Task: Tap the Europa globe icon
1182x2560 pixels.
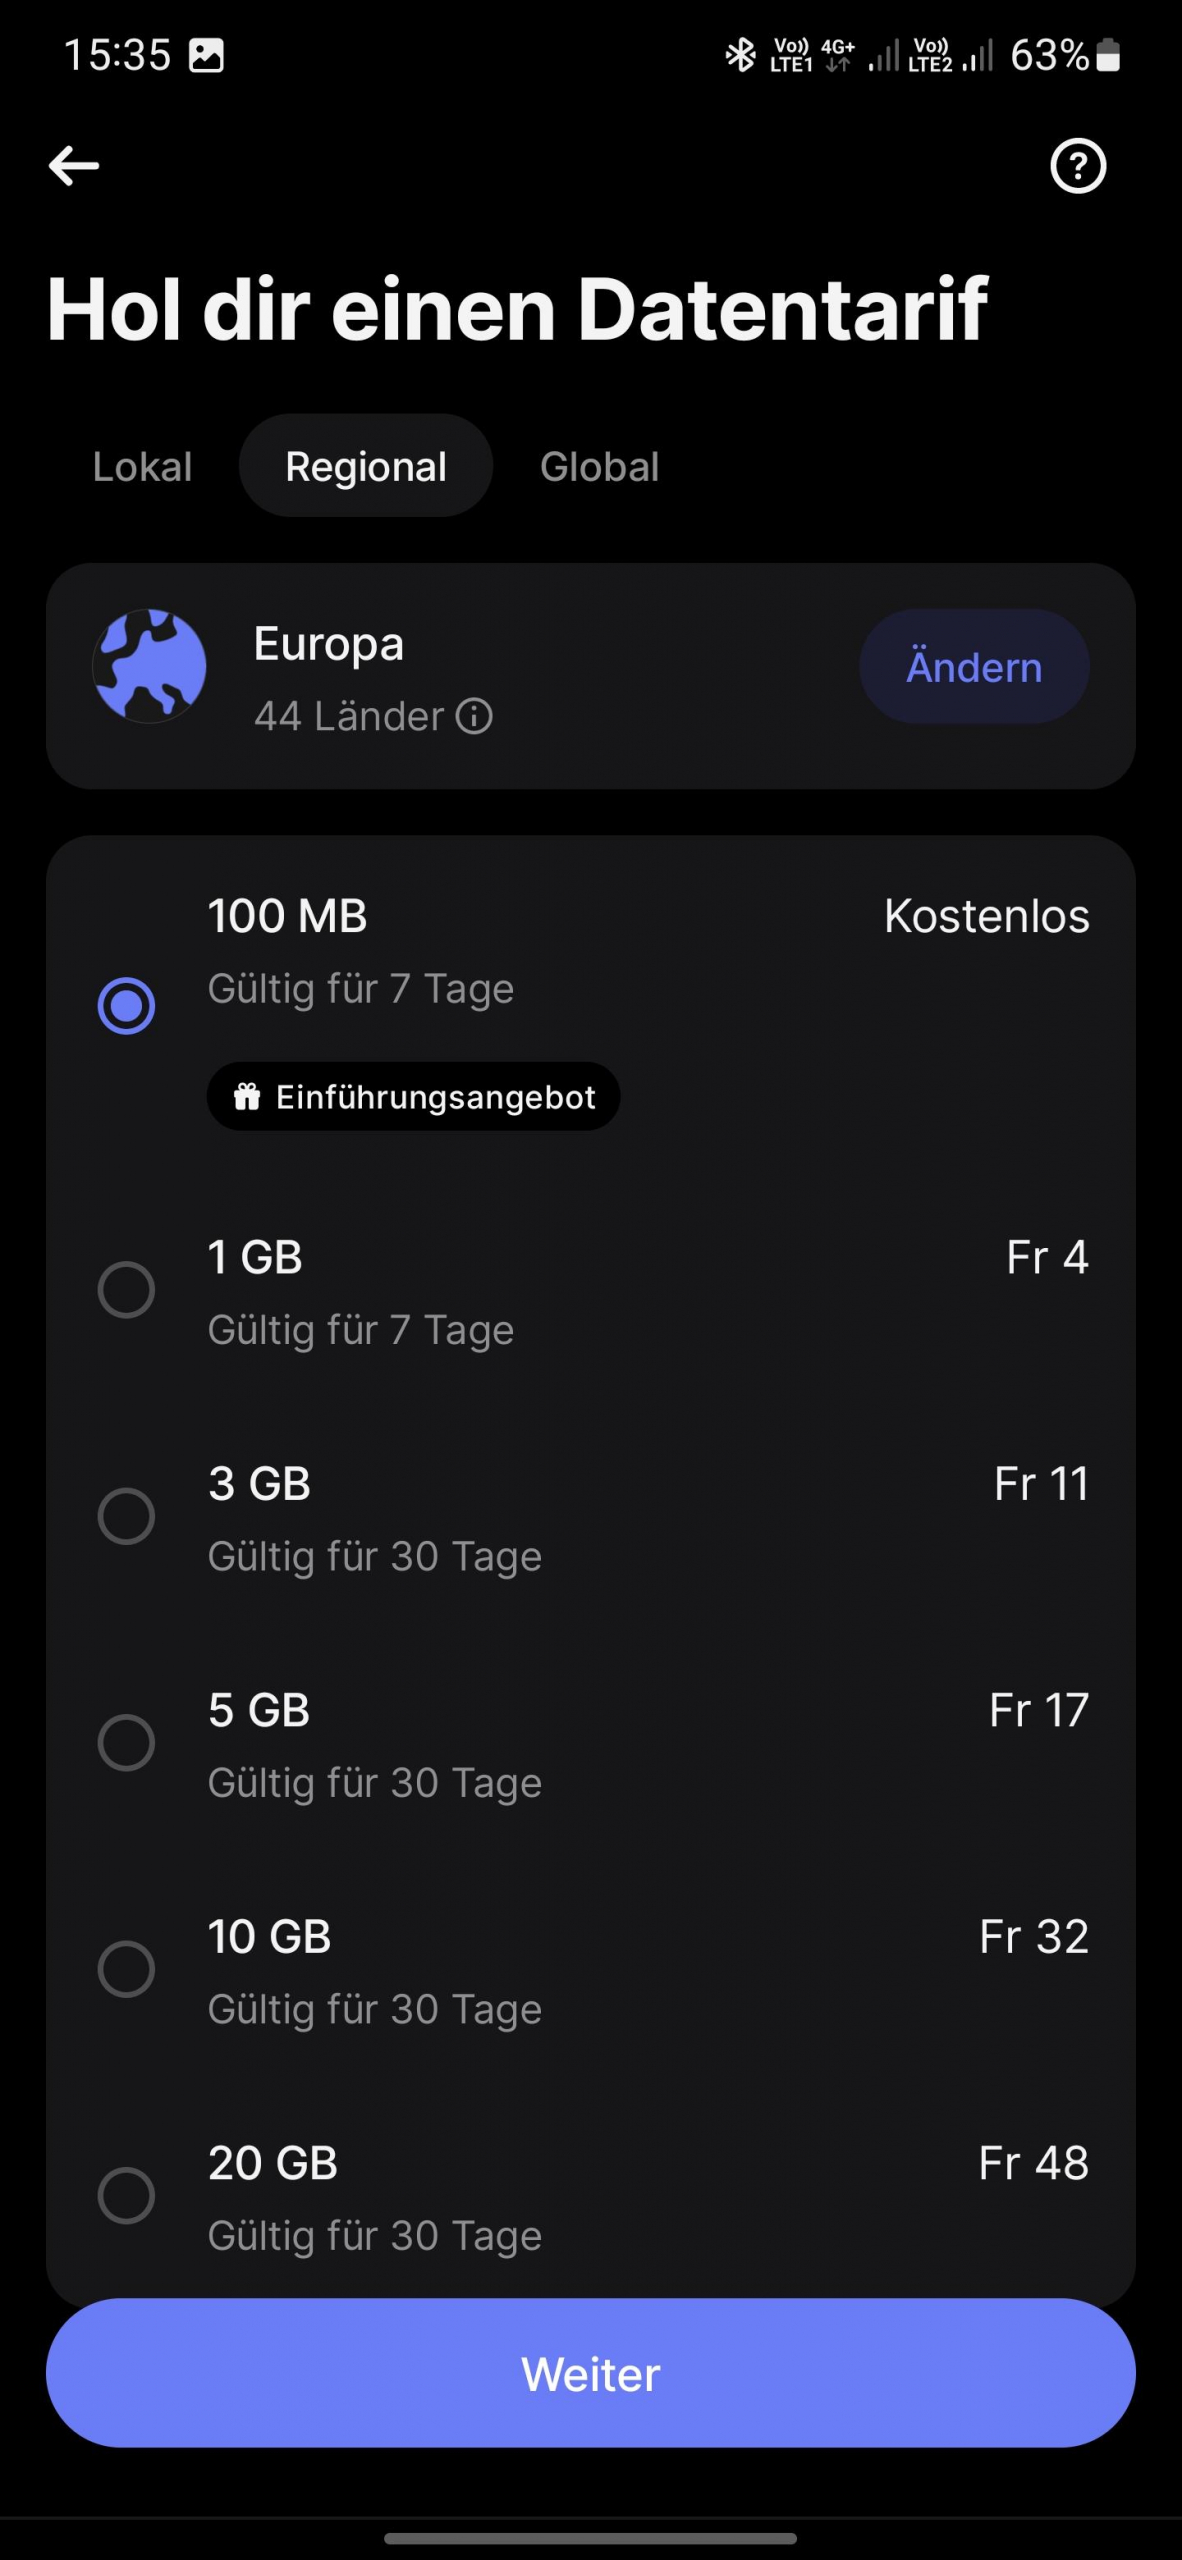Action: (x=150, y=666)
